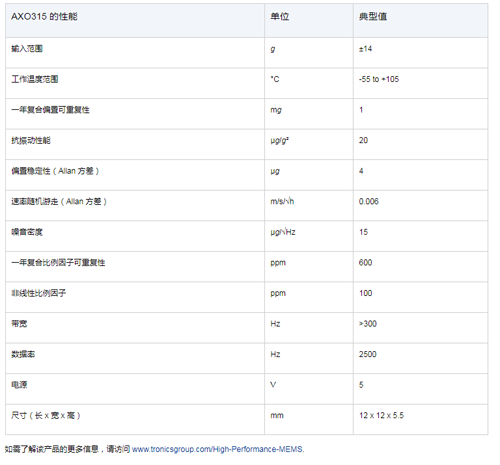Select the '一年复合比例因子可重复性' row label
This screenshot has height=465, width=500.
pyautogui.click(x=58, y=263)
